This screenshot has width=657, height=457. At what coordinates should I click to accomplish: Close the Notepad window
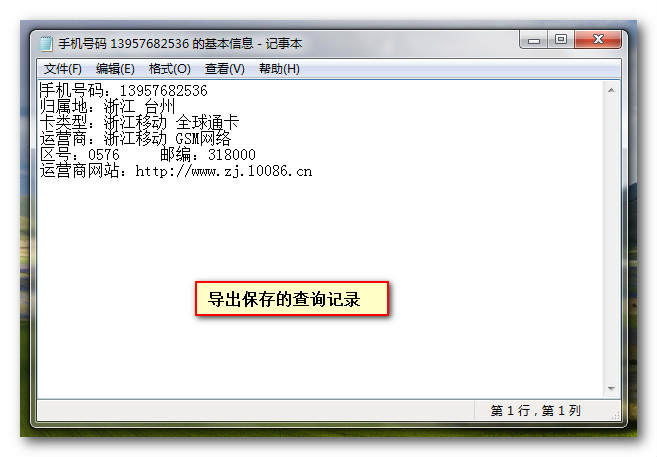click(x=598, y=39)
